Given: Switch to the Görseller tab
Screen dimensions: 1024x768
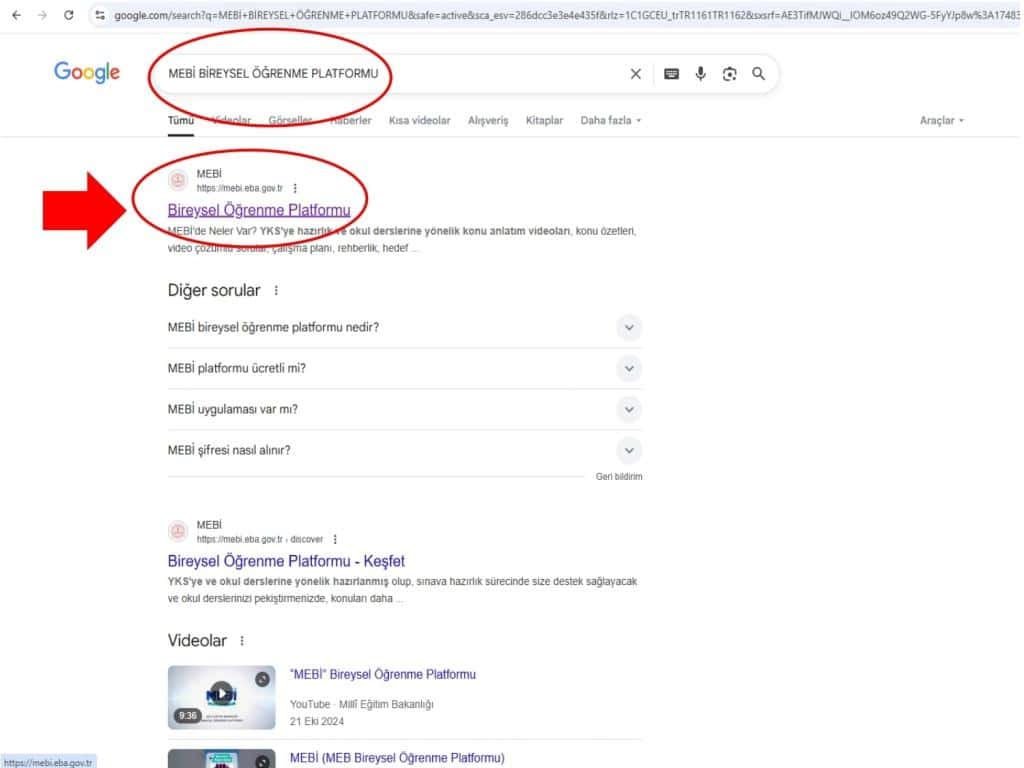Looking at the screenshot, I should [291, 120].
